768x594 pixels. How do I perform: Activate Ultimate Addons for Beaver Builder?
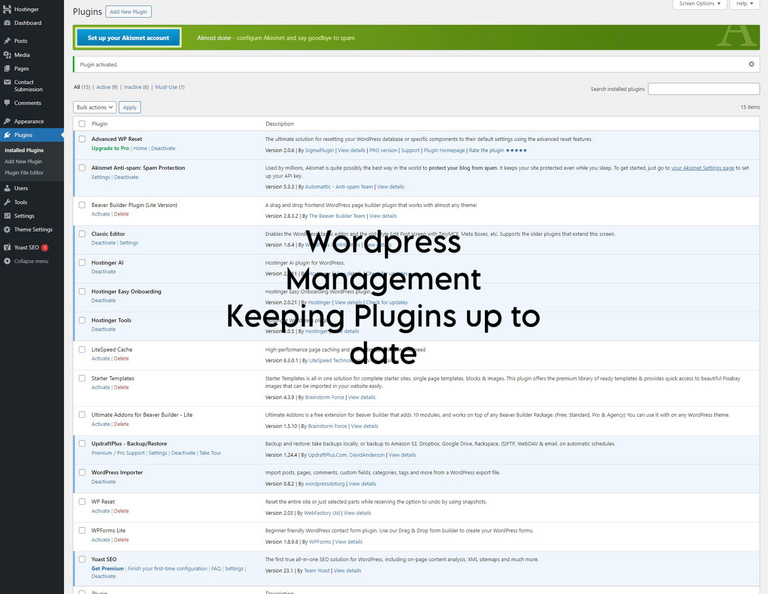(x=100, y=425)
